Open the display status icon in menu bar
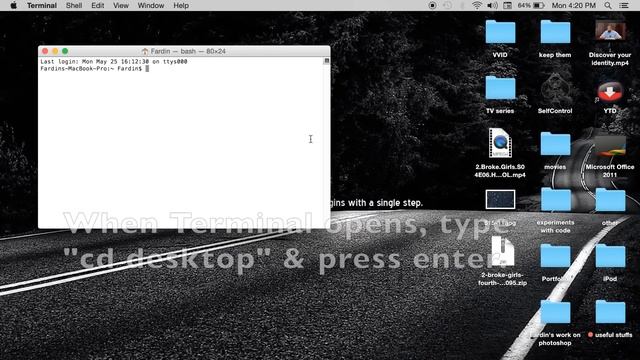The image size is (640, 360). click(507, 5)
